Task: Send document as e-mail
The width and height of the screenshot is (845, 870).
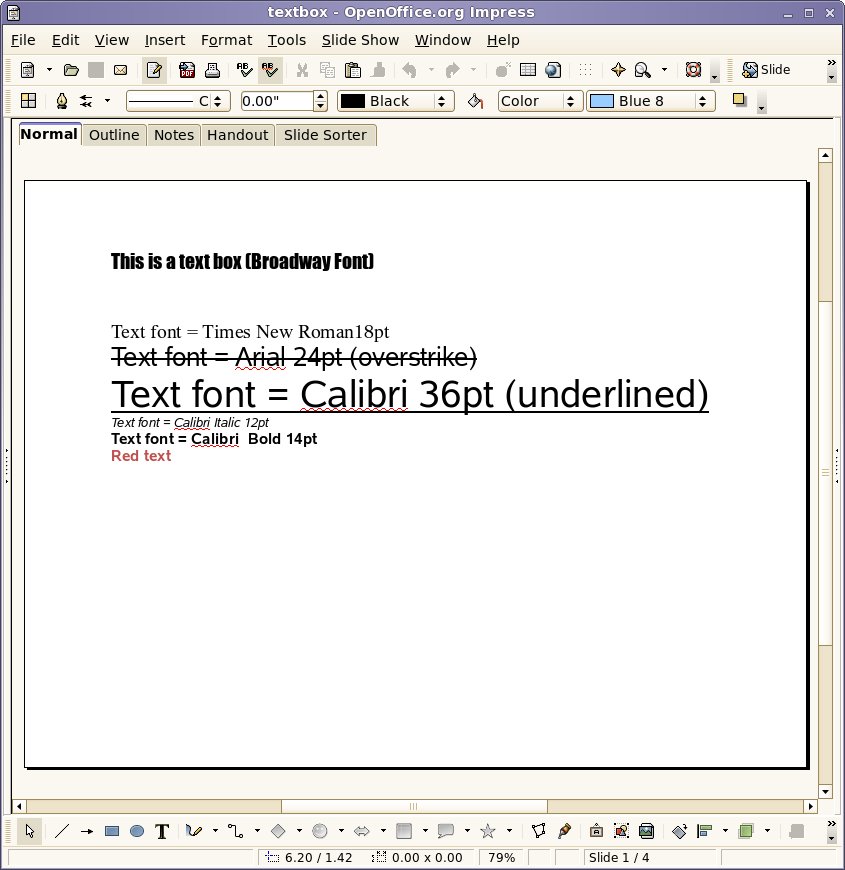Action: pyautogui.click(x=120, y=70)
